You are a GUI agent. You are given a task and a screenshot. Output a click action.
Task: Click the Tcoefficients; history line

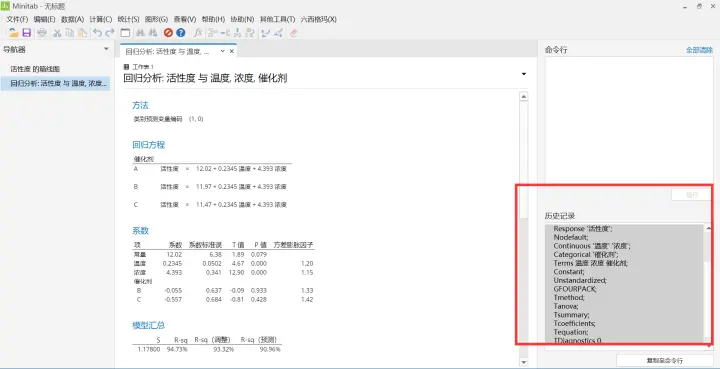tap(574, 324)
